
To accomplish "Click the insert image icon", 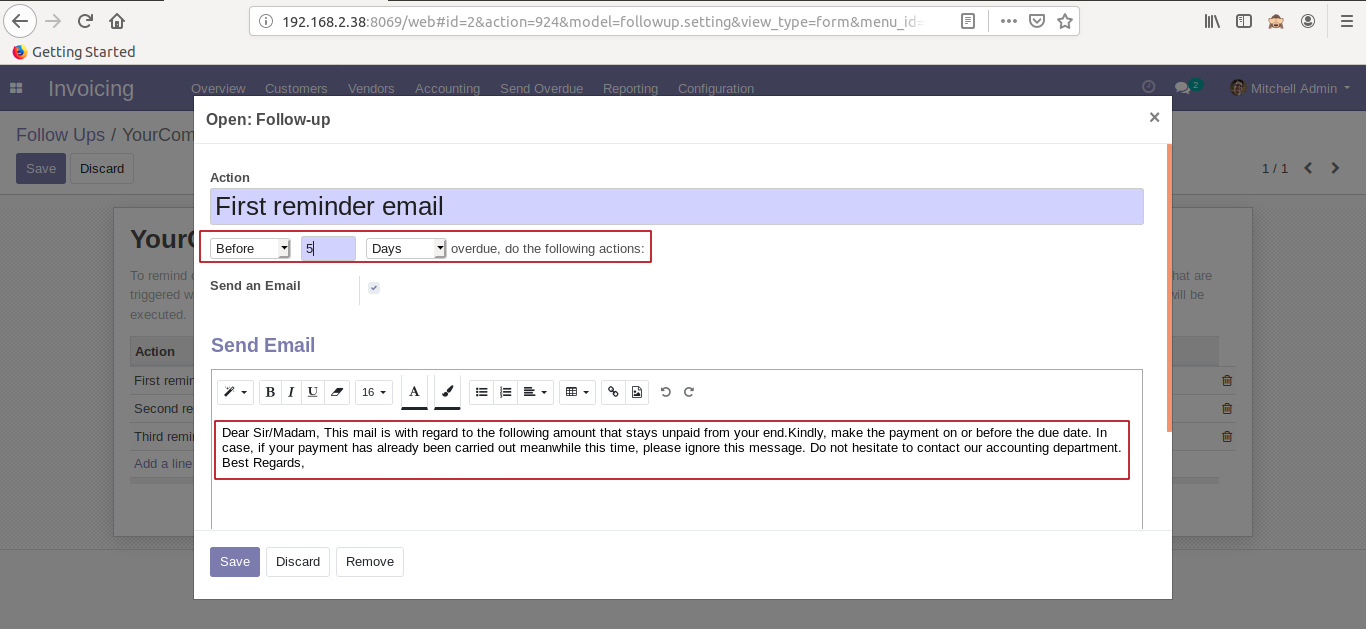I will [x=637, y=392].
